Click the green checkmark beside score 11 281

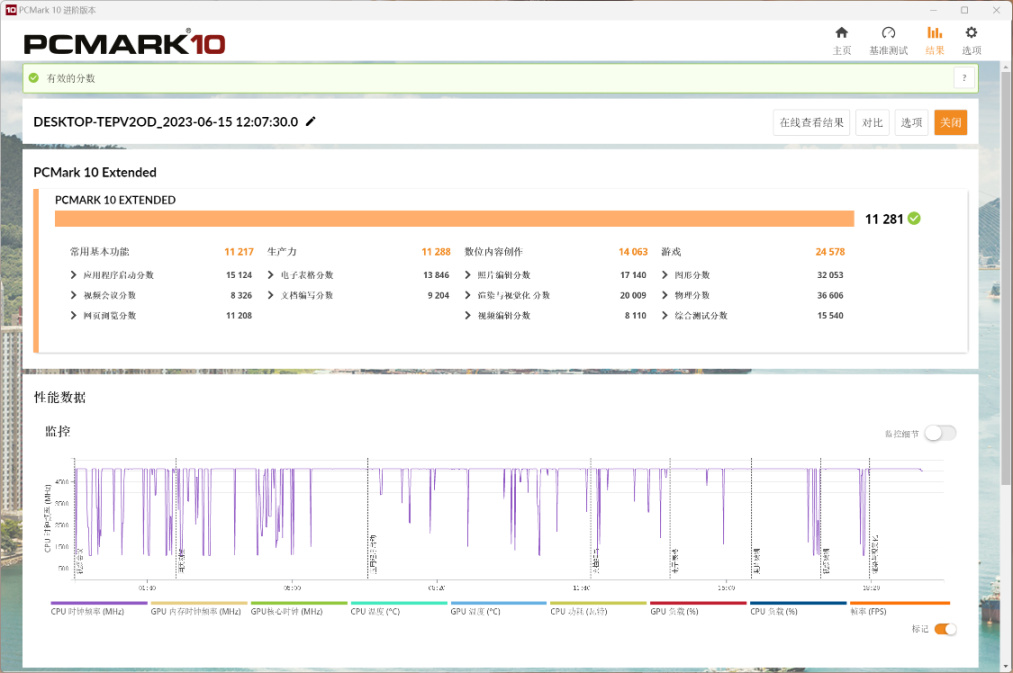(x=914, y=219)
